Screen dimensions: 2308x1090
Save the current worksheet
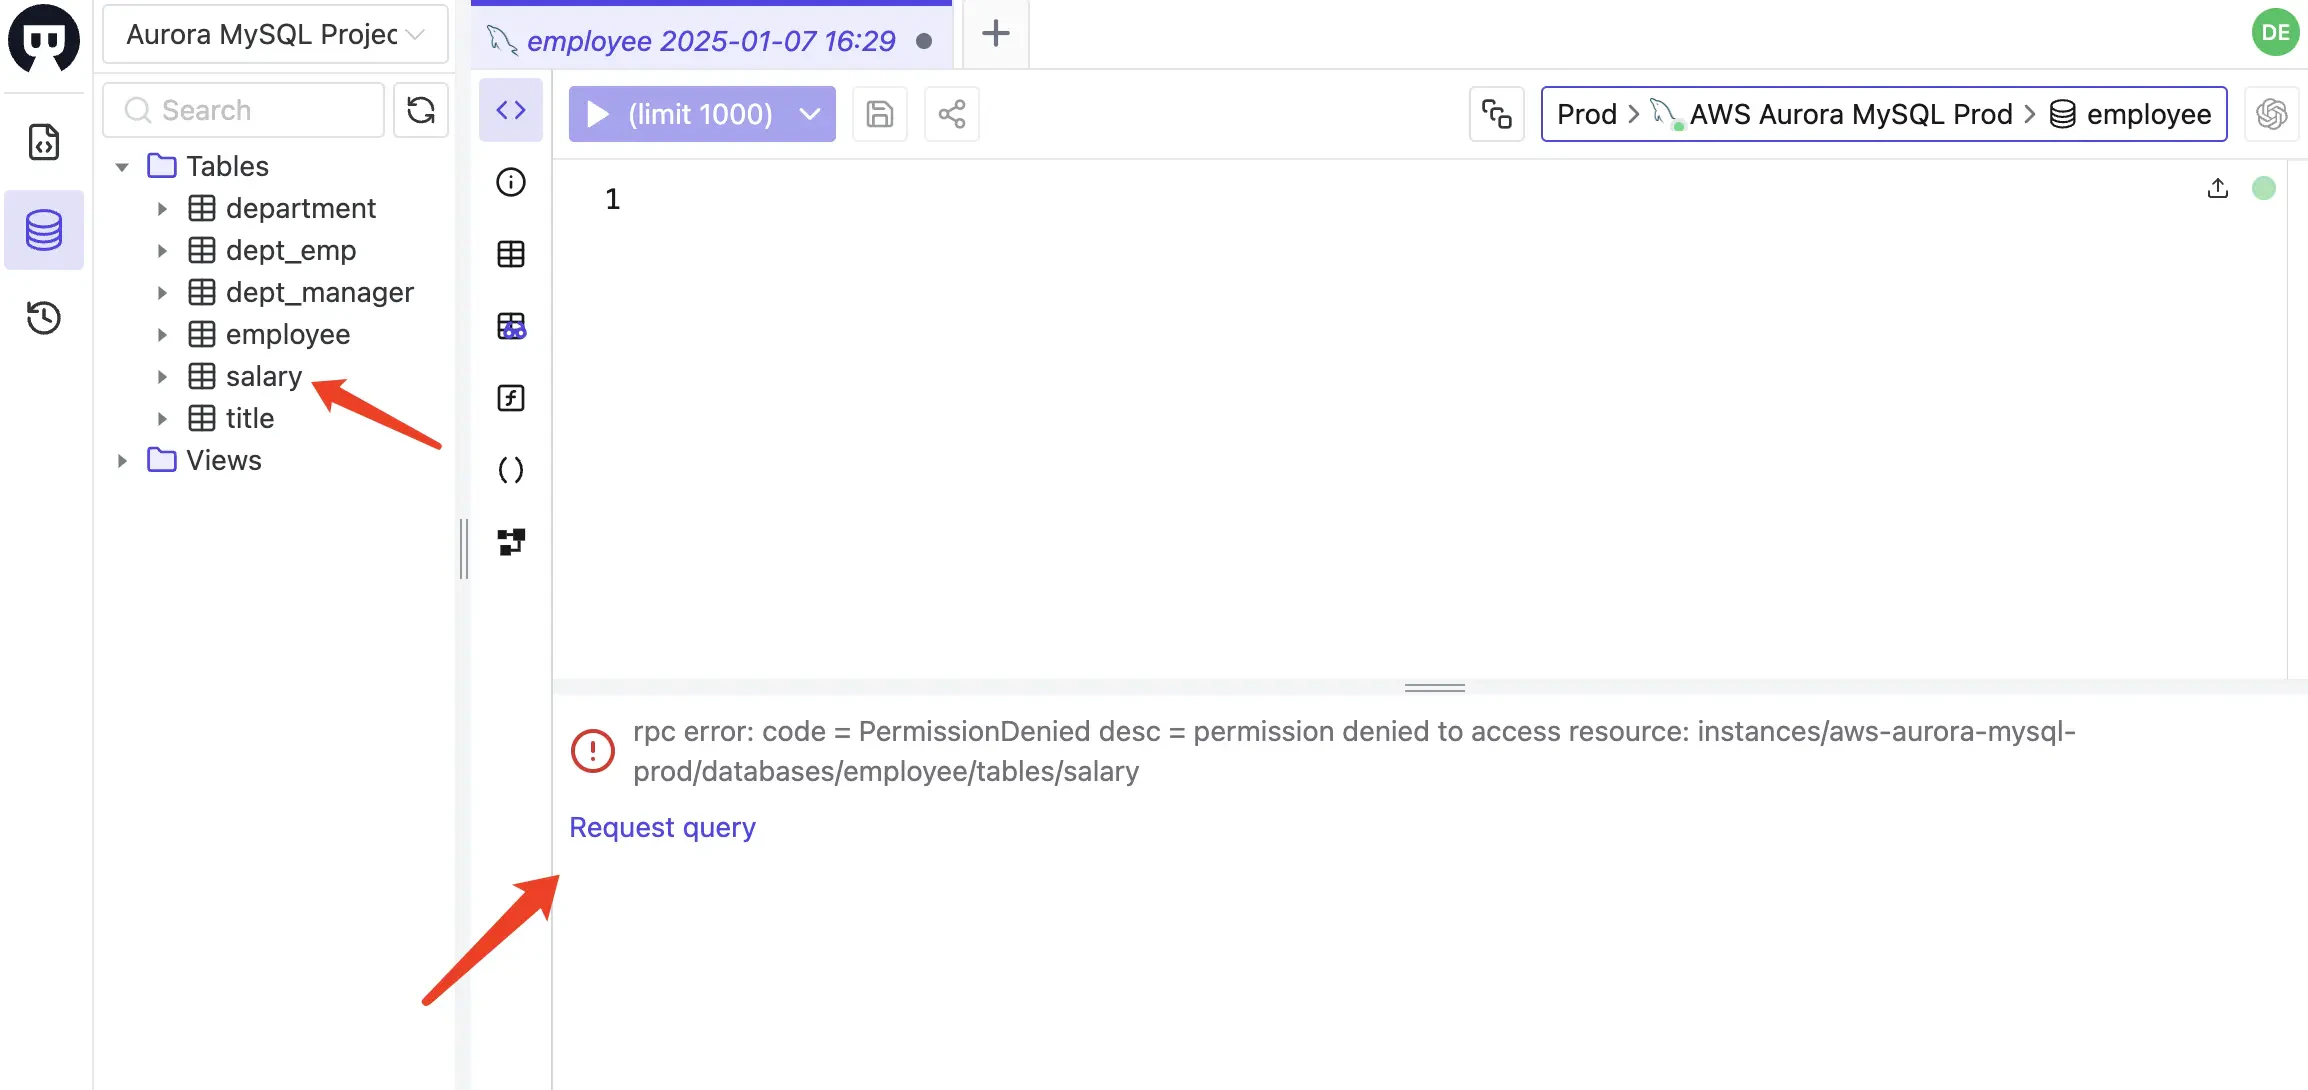(x=879, y=114)
